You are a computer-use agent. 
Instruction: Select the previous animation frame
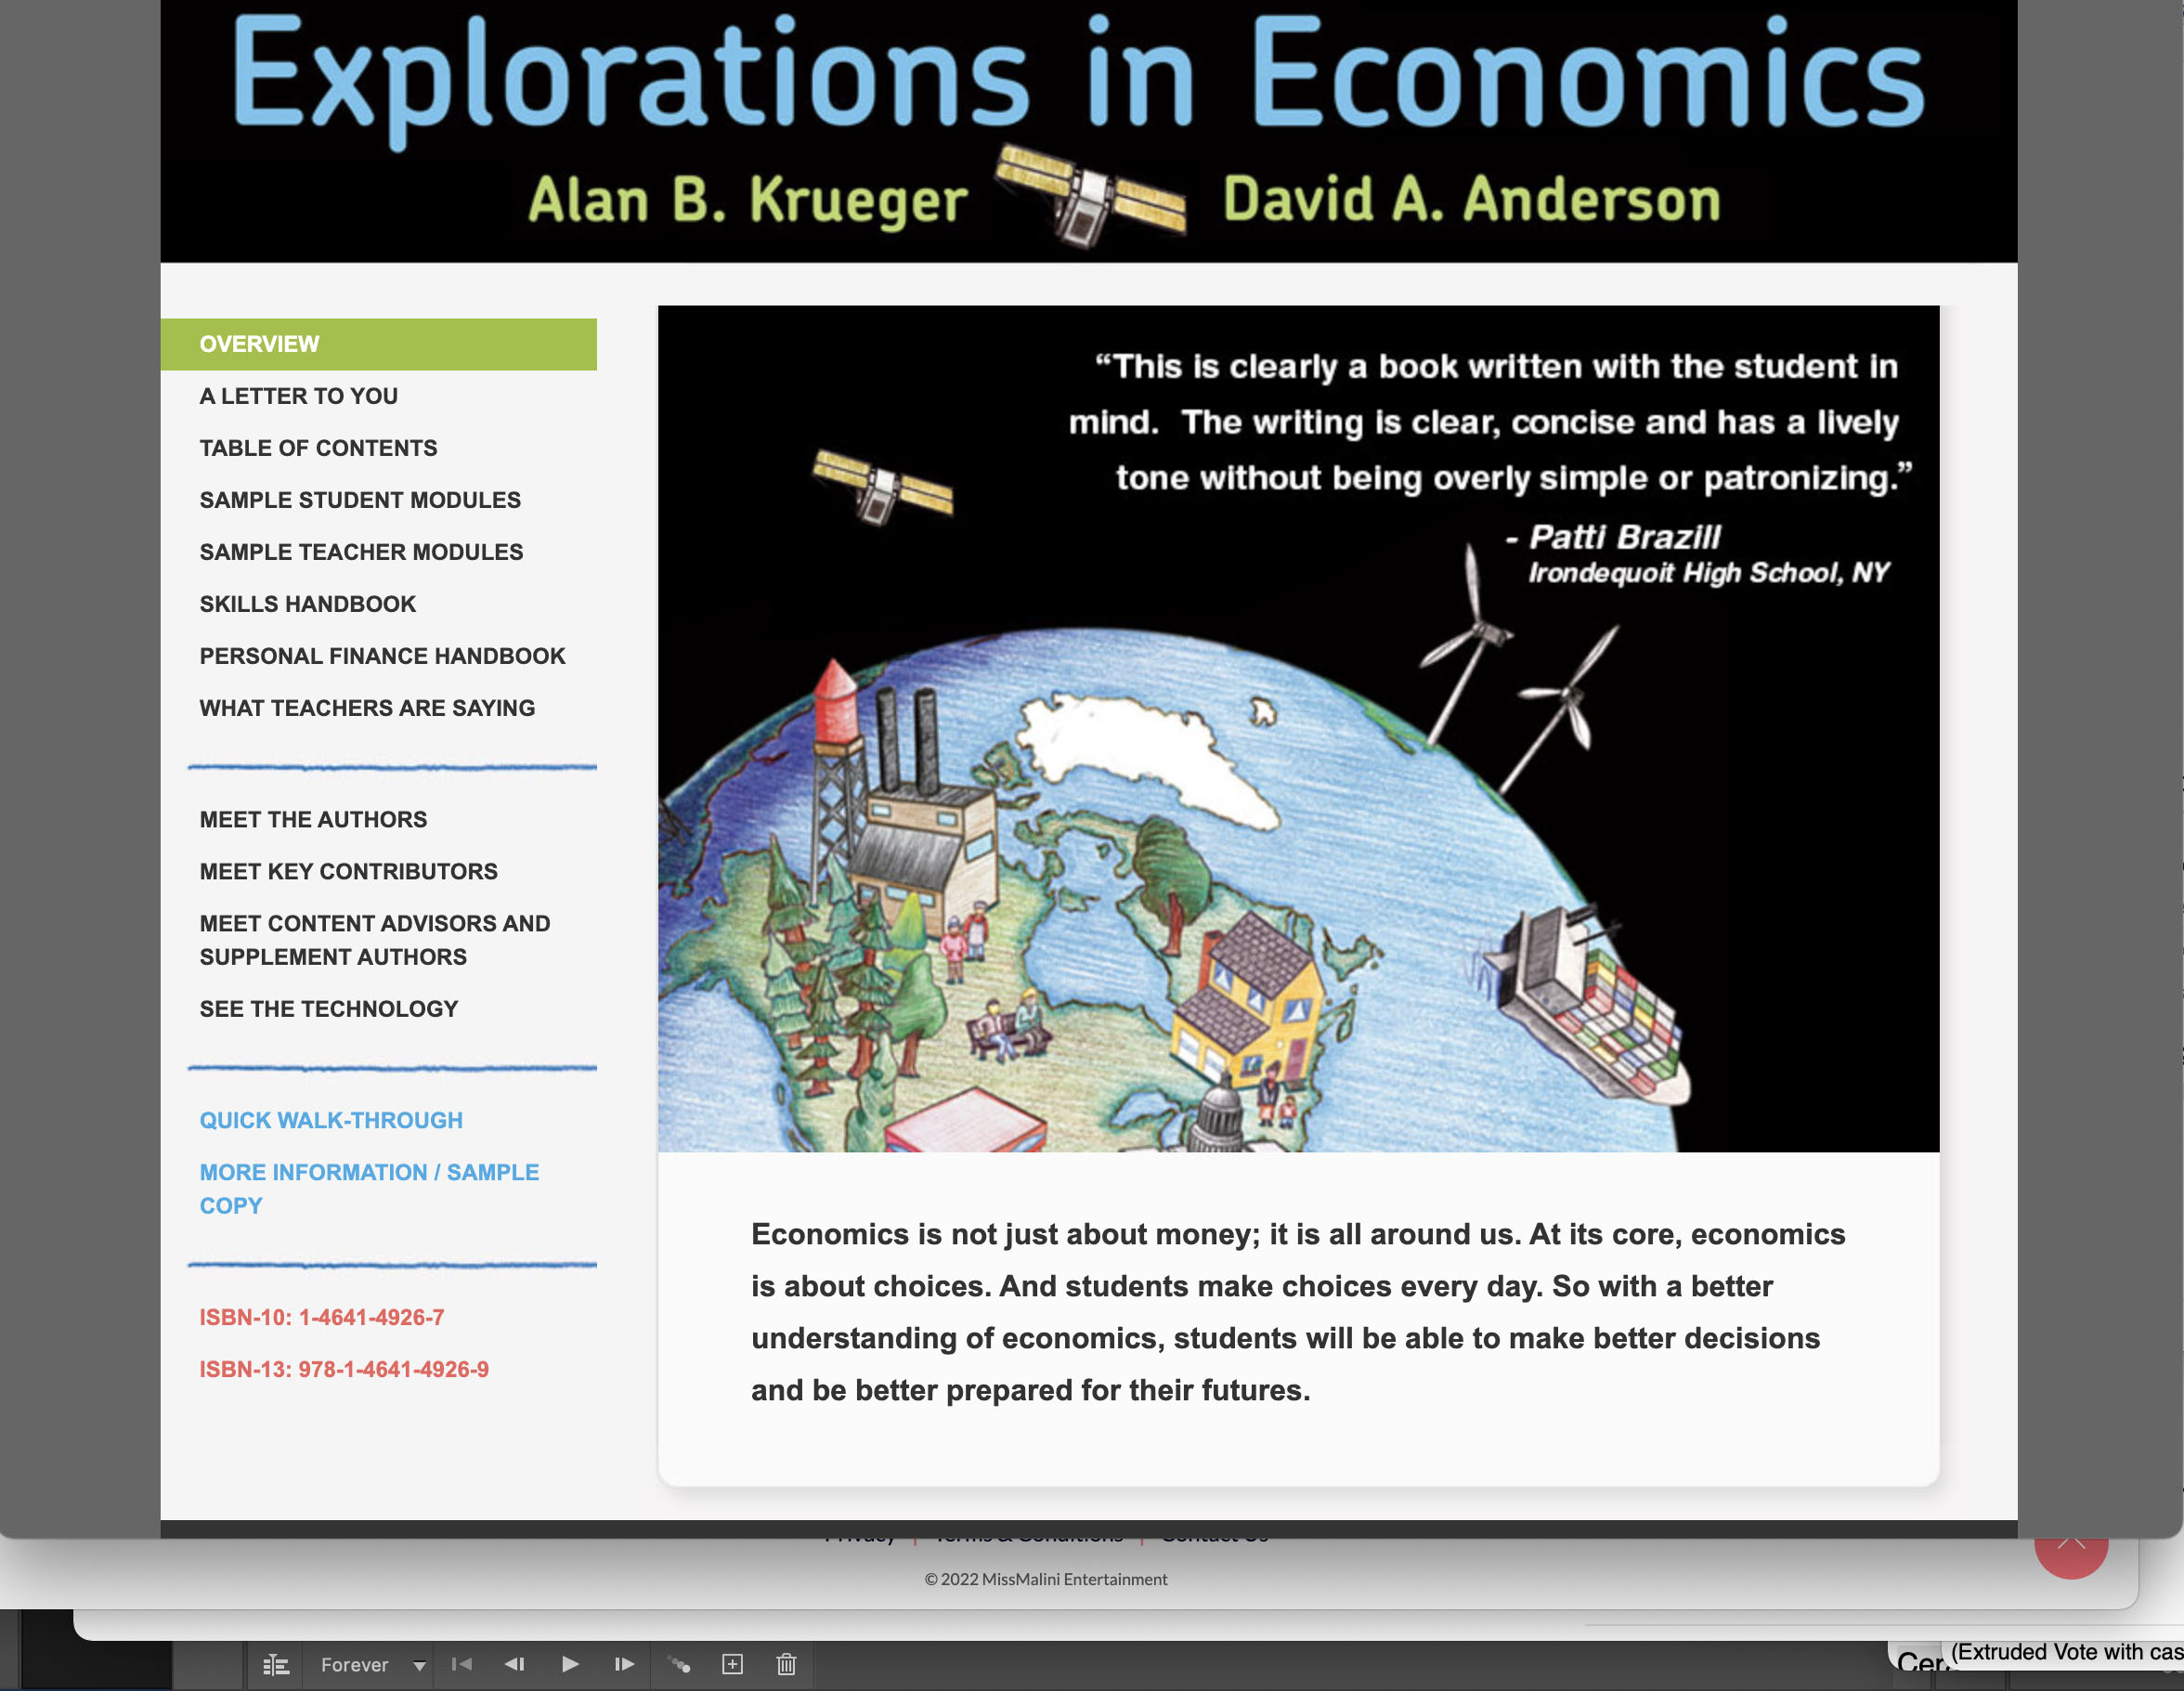(x=515, y=1664)
